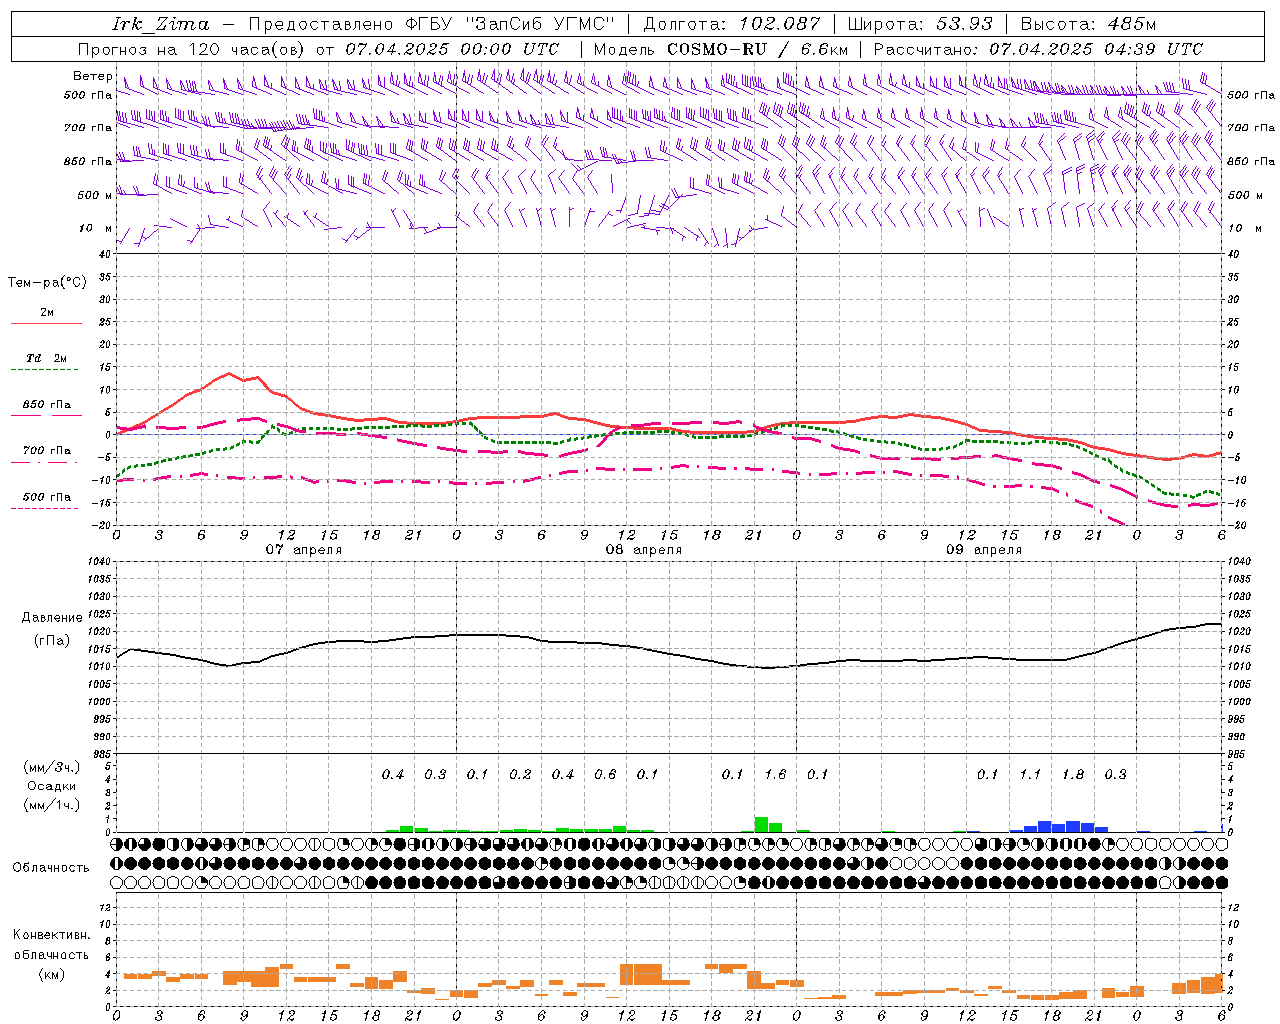Click the forecast start time 07.04.2025 00:00 UTC
1280x1024 pixels.
pyautogui.click(x=452, y=49)
